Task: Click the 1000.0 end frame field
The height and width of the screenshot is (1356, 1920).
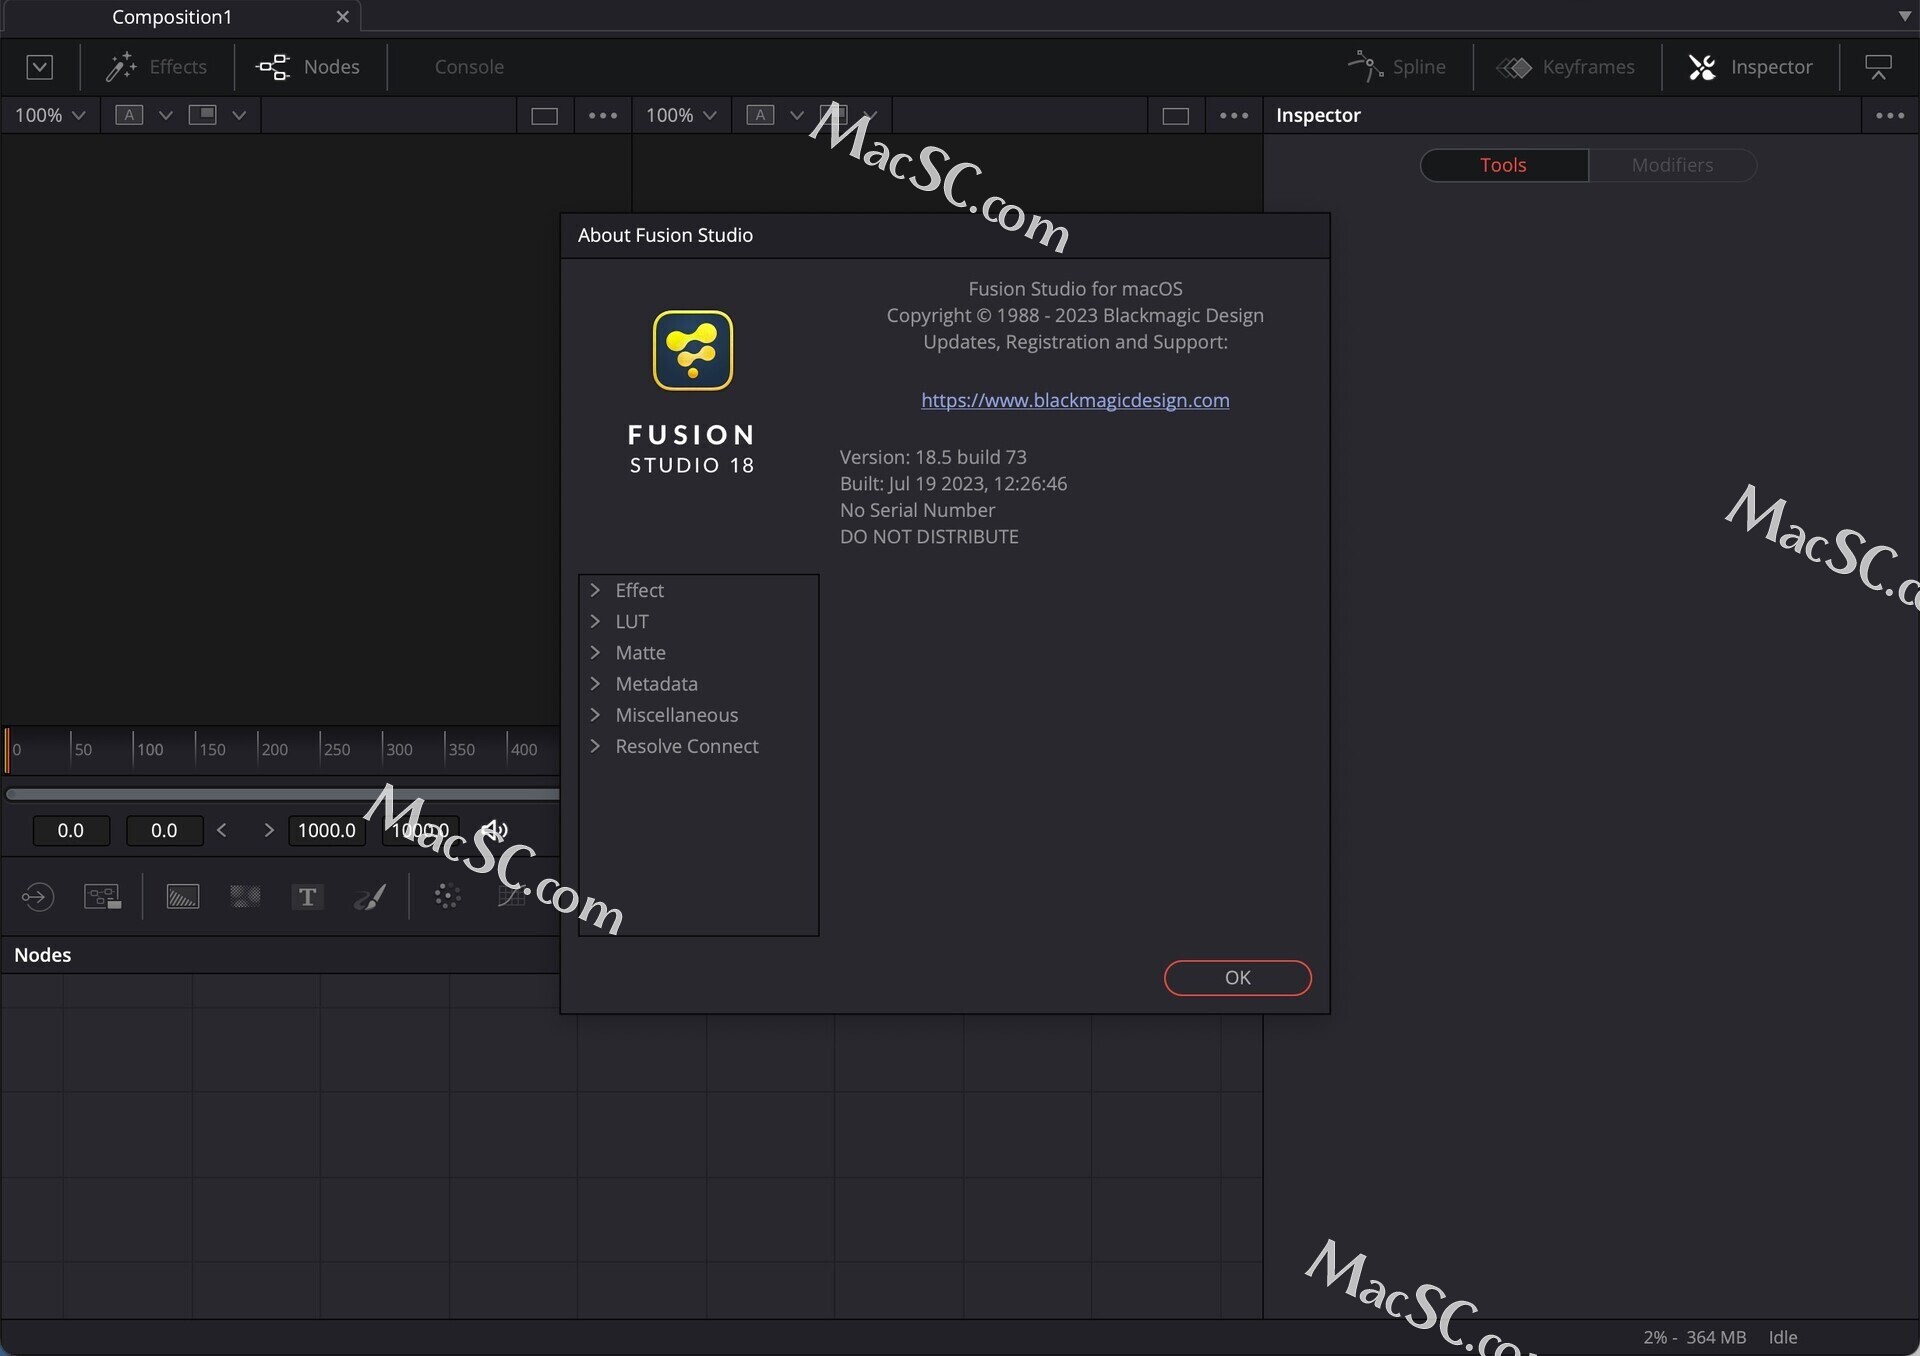Action: click(x=327, y=830)
